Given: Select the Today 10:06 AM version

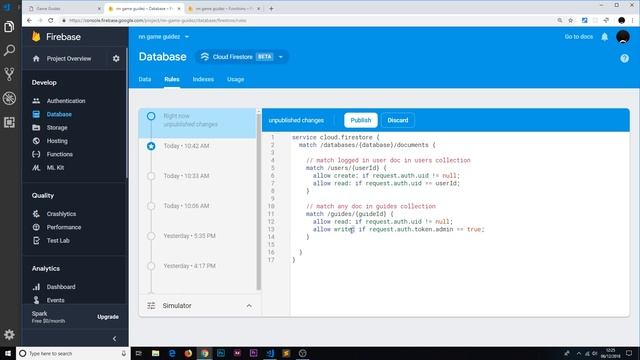Looking at the screenshot, I should (151, 206).
